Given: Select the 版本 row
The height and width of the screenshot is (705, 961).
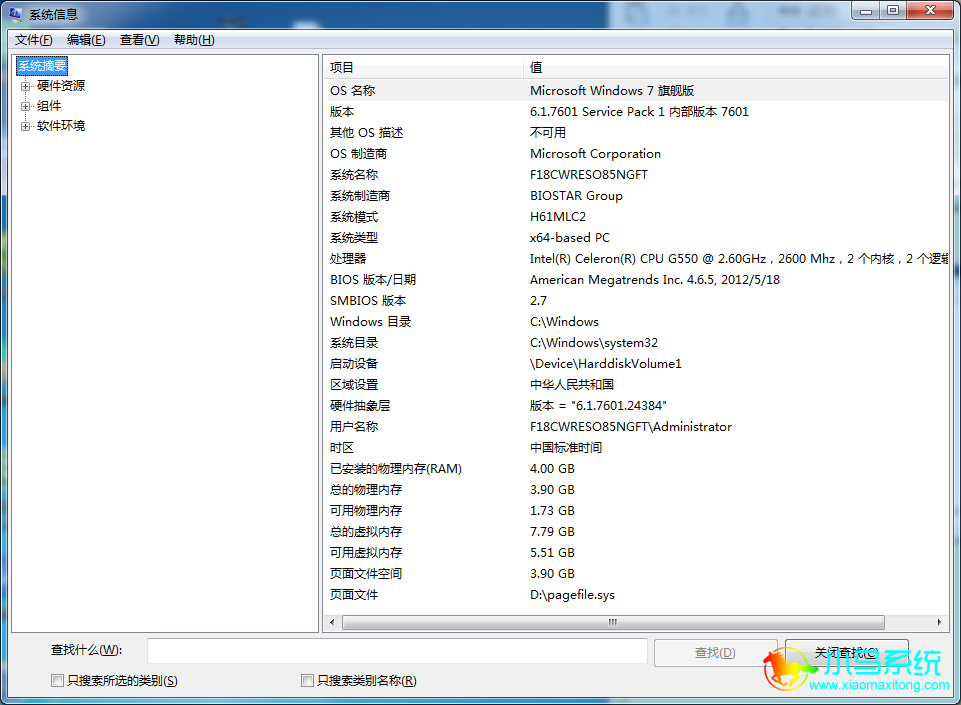Looking at the screenshot, I should coord(636,112).
